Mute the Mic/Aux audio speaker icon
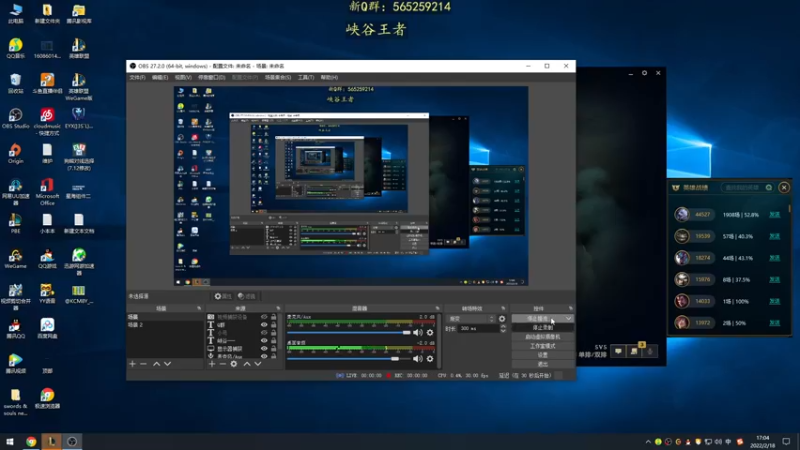 click(x=418, y=332)
